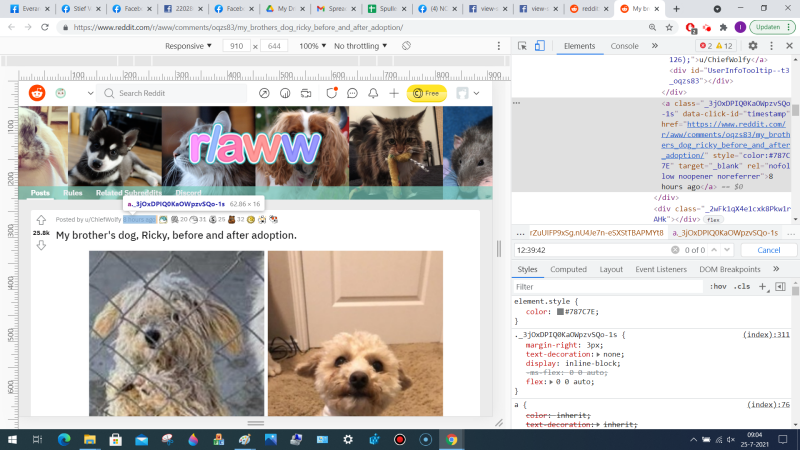This screenshot has width=800, height=450.
Task: Click the inspect element picker icon
Action: (523, 46)
